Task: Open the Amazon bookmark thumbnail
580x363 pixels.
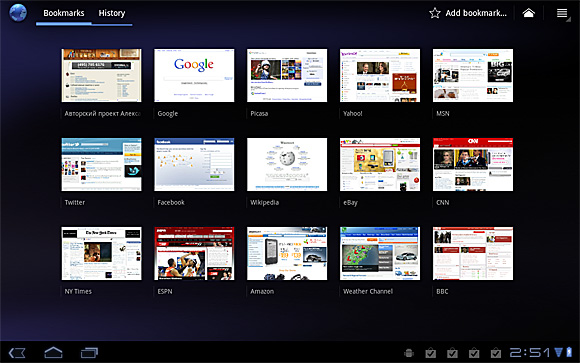Action: pyautogui.click(x=287, y=253)
